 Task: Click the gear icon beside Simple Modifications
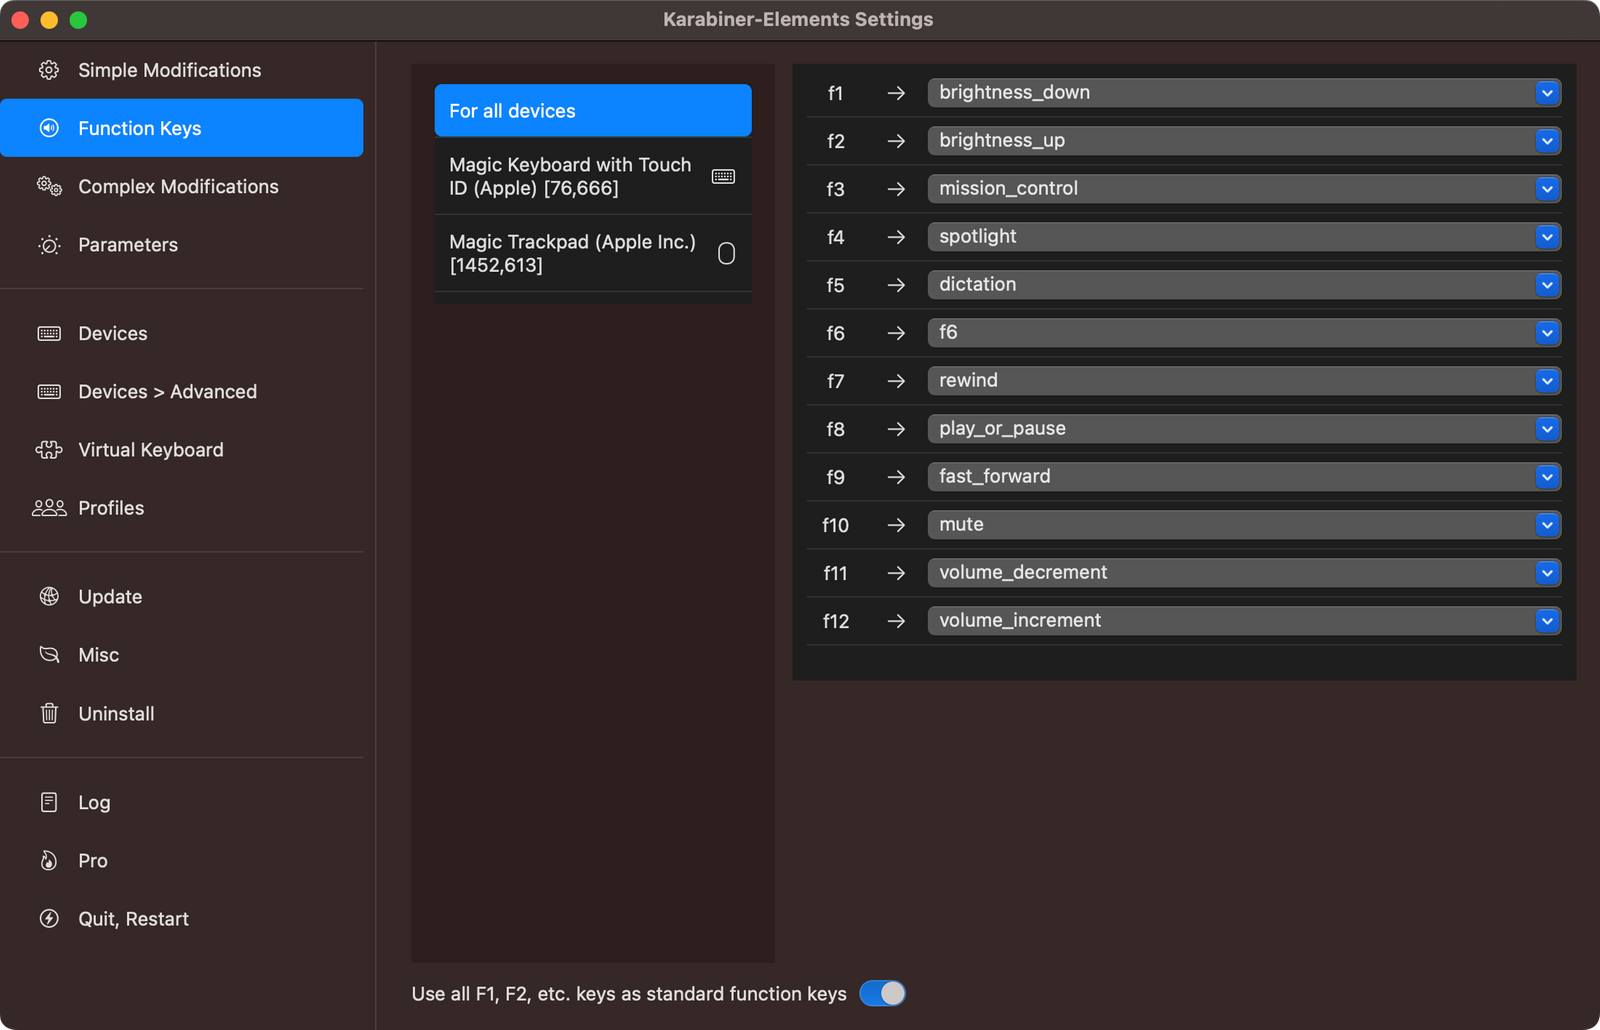click(48, 70)
